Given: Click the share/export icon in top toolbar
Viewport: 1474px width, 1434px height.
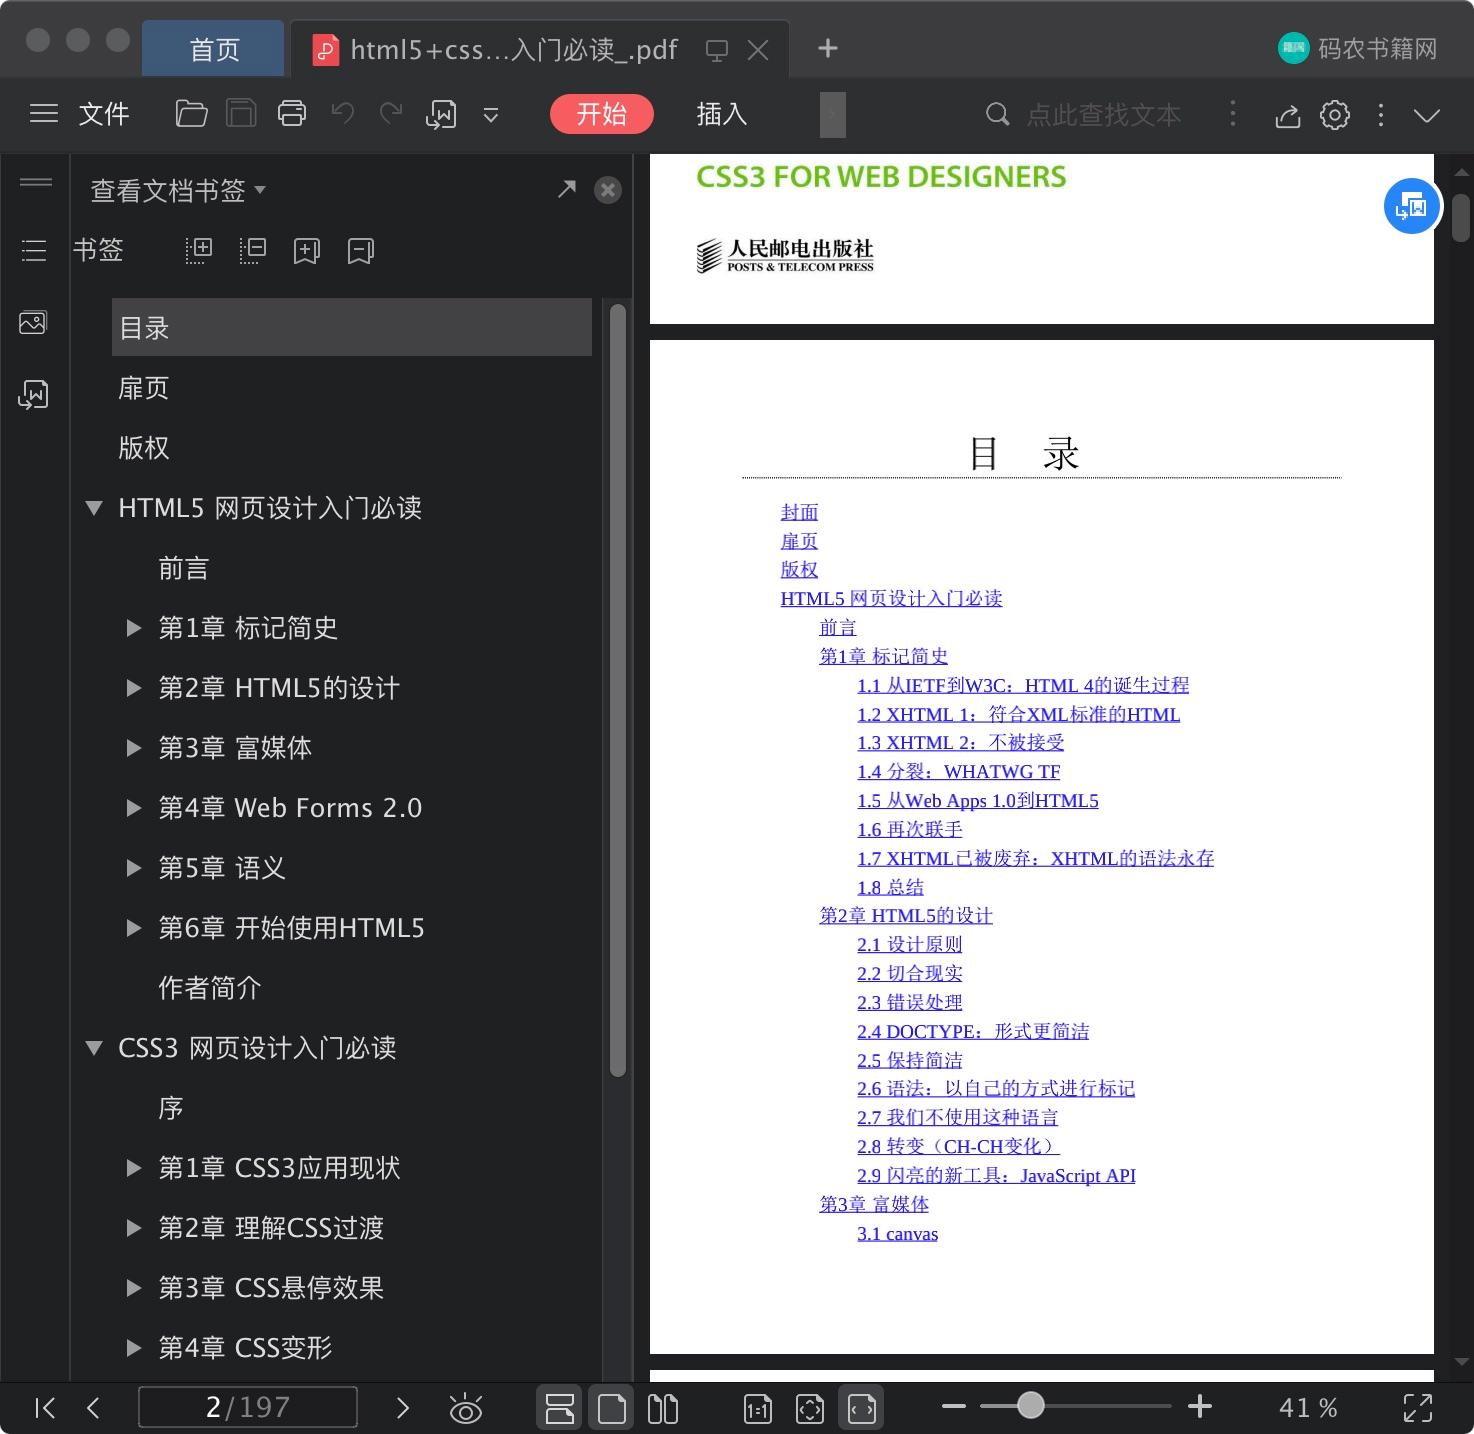Looking at the screenshot, I should point(1287,115).
